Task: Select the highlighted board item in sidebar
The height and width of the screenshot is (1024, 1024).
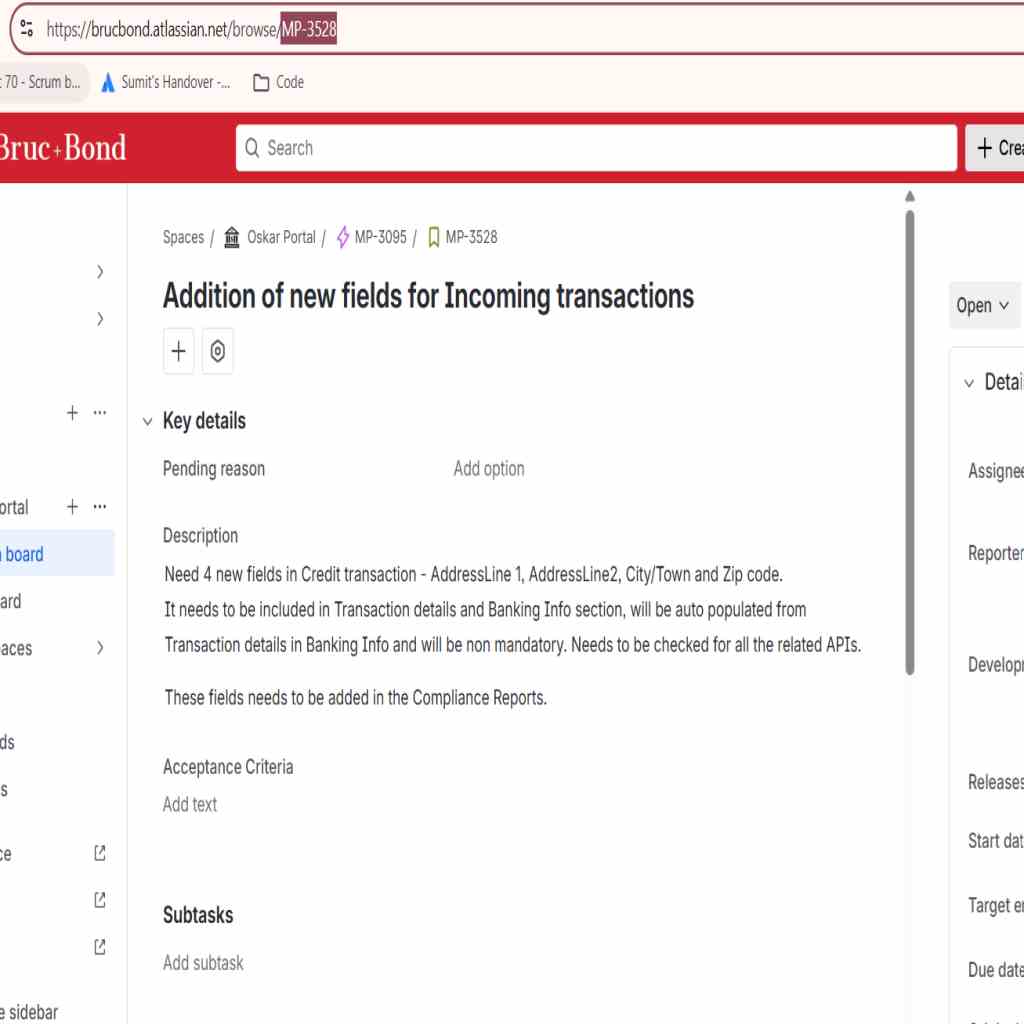Action: tap(40, 554)
